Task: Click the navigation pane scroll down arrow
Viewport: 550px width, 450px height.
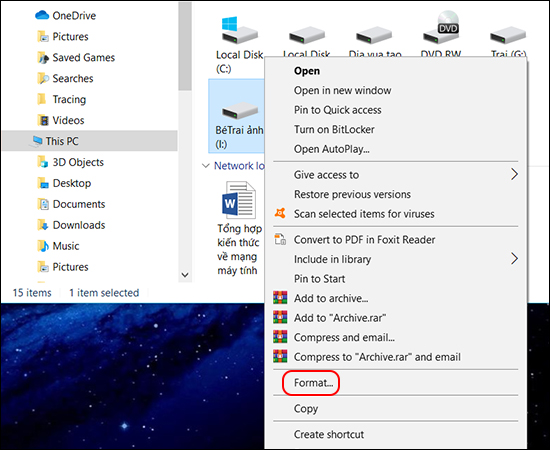Action: point(185,275)
